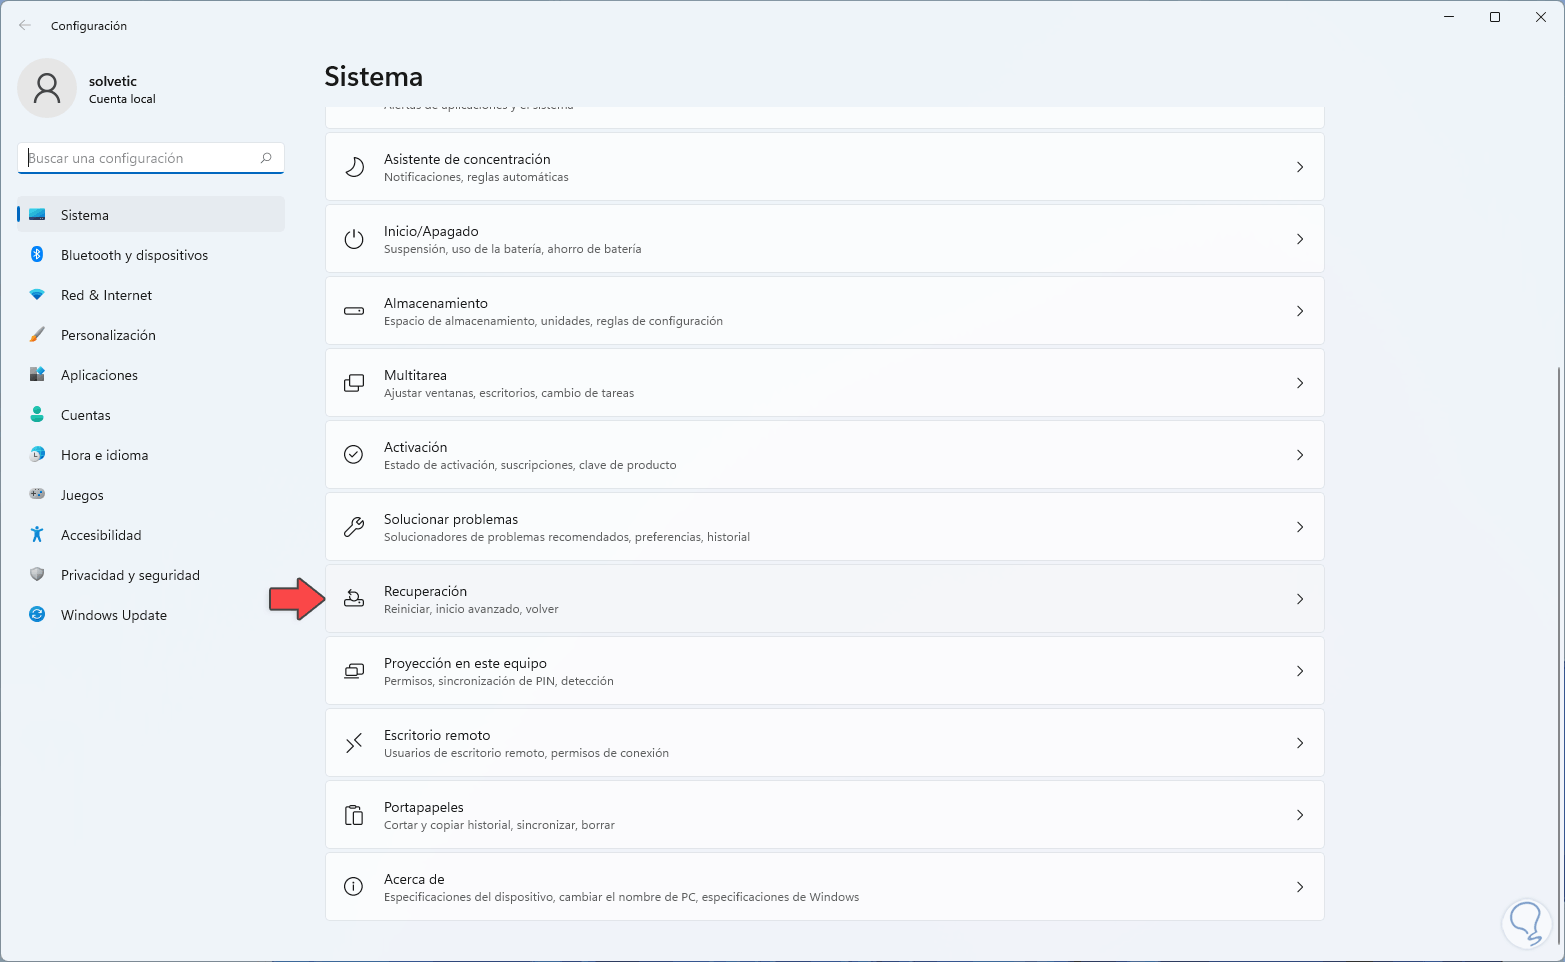Click the Solucionar problemas wrench icon
The height and width of the screenshot is (962, 1565).
click(354, 527)
